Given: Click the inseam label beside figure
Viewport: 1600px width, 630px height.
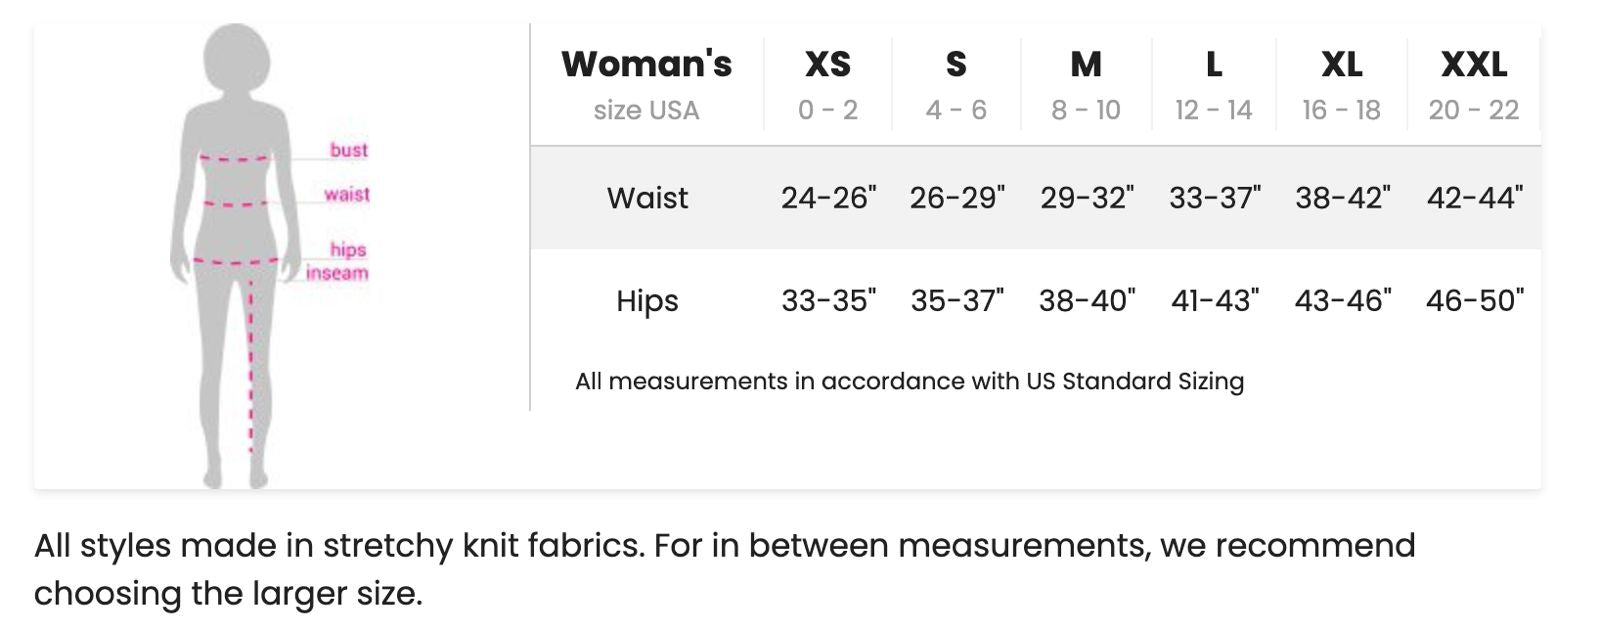Looking at the screenshot, I should click(x=337, y=273).
